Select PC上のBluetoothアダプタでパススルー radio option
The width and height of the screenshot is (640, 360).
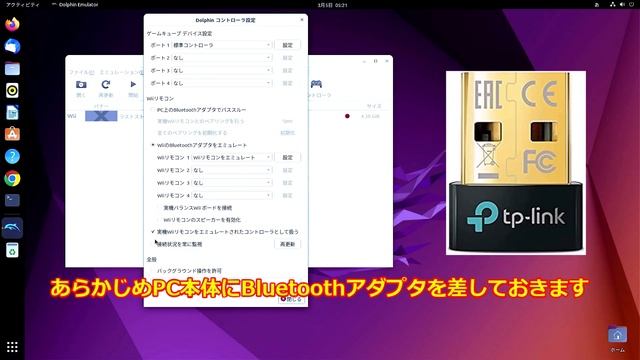coord(198,110)
